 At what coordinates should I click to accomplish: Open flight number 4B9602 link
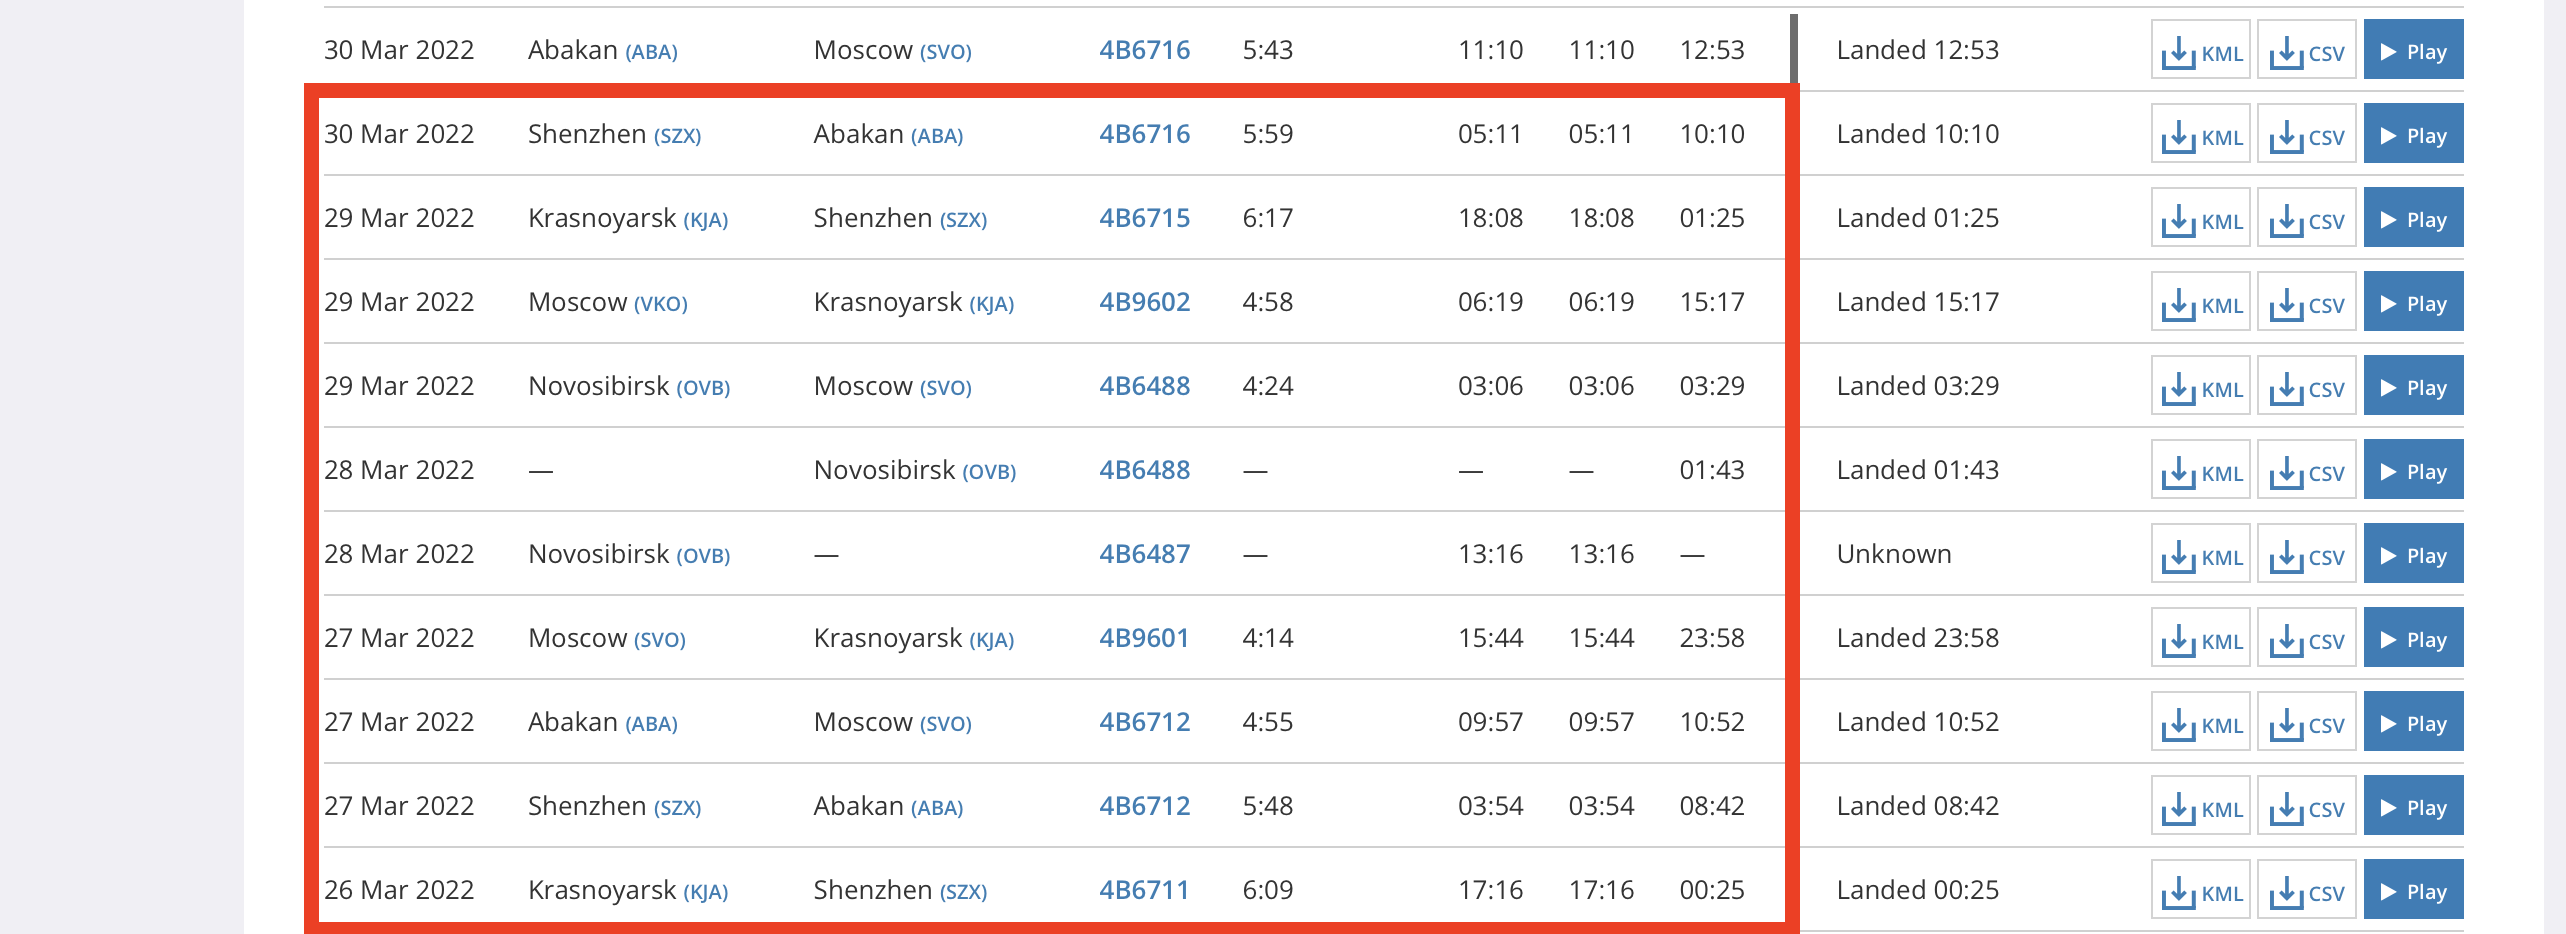1144,302
